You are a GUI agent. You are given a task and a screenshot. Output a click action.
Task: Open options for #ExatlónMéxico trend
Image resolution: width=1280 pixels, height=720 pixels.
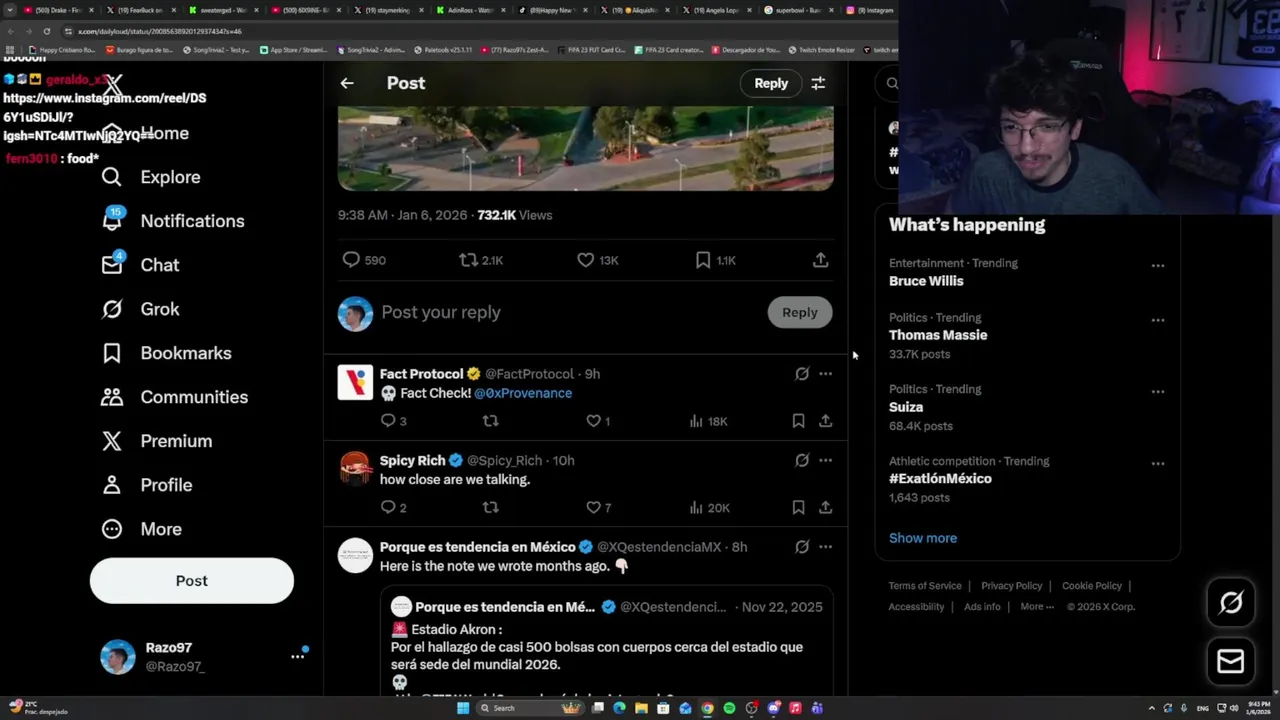click(1157, 464)
